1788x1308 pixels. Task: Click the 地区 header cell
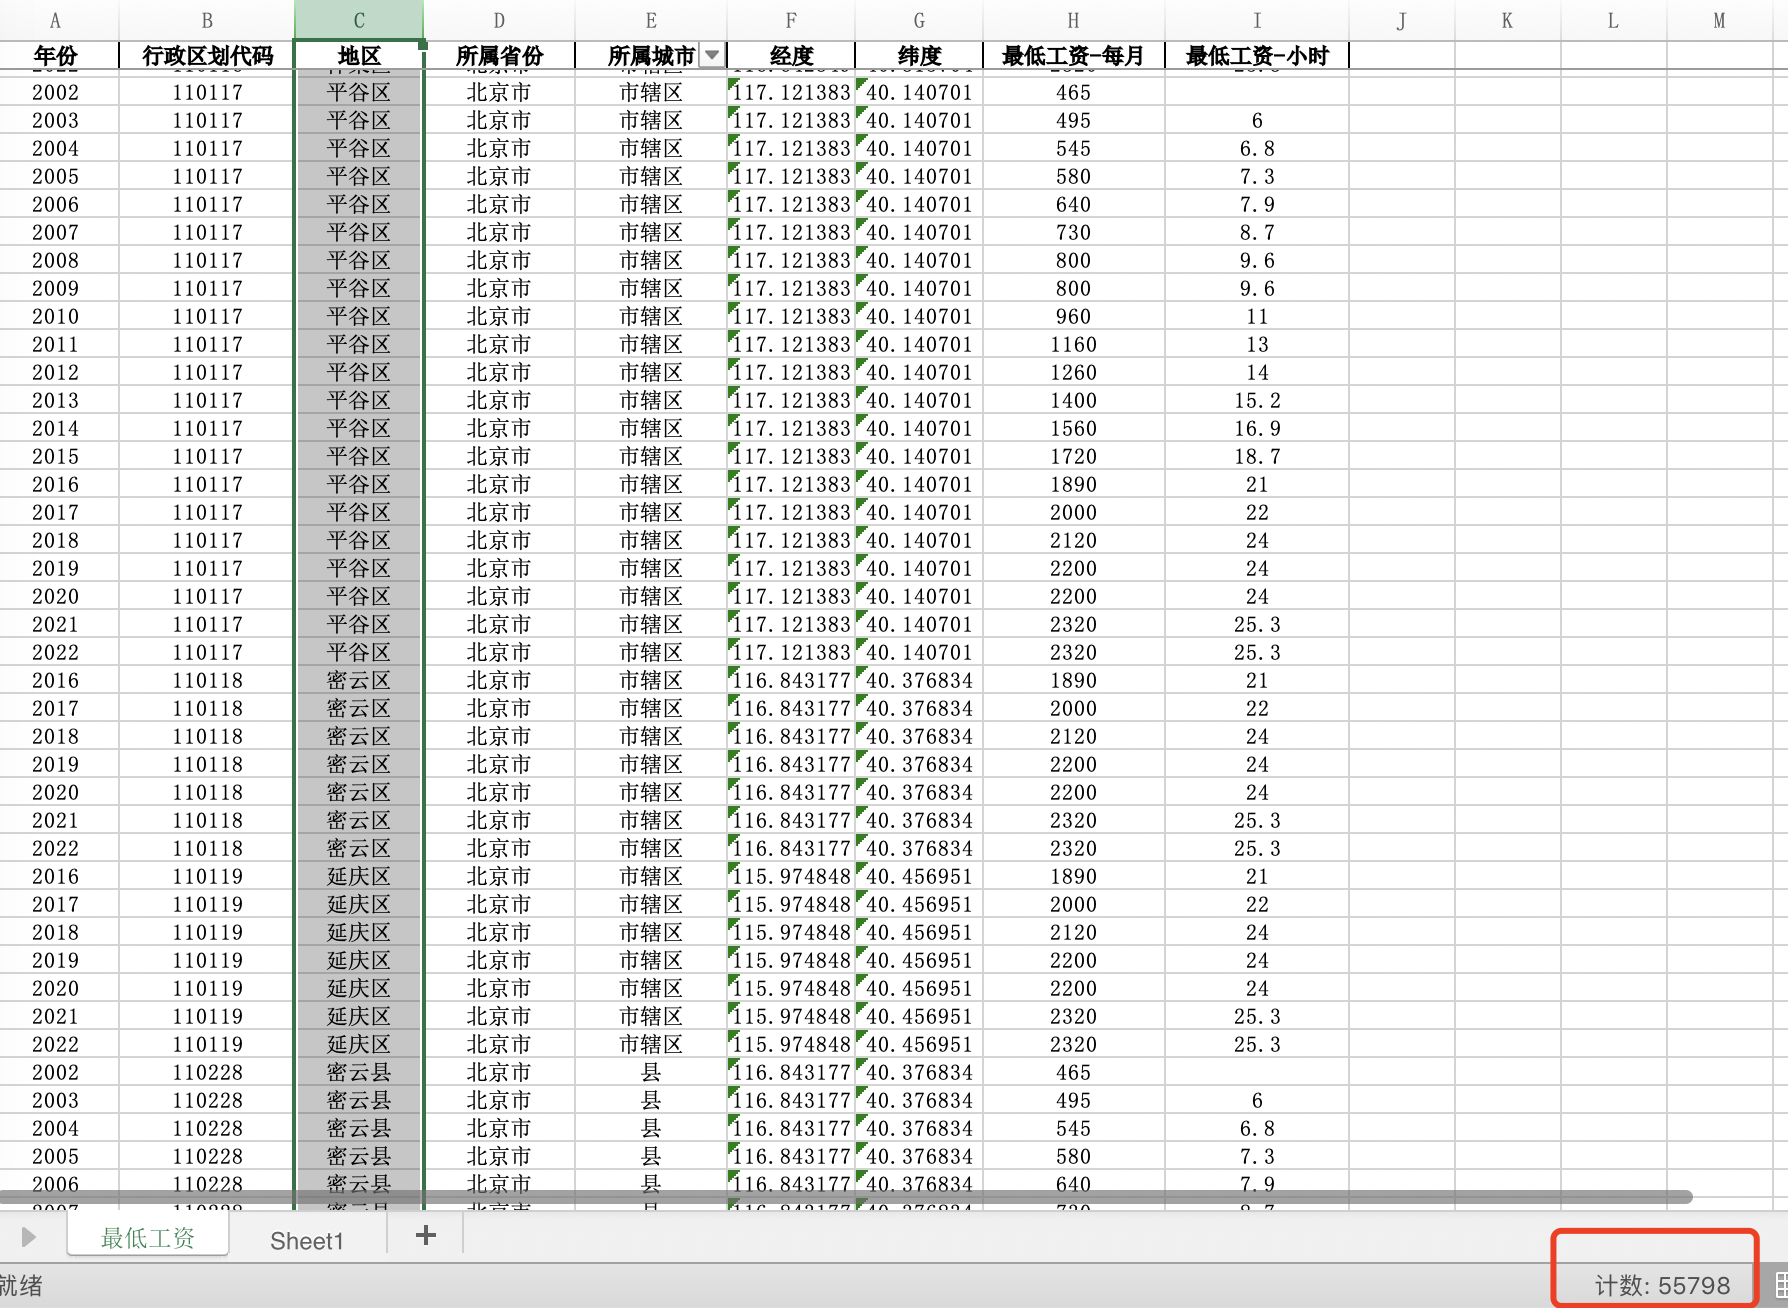point(359,56)
